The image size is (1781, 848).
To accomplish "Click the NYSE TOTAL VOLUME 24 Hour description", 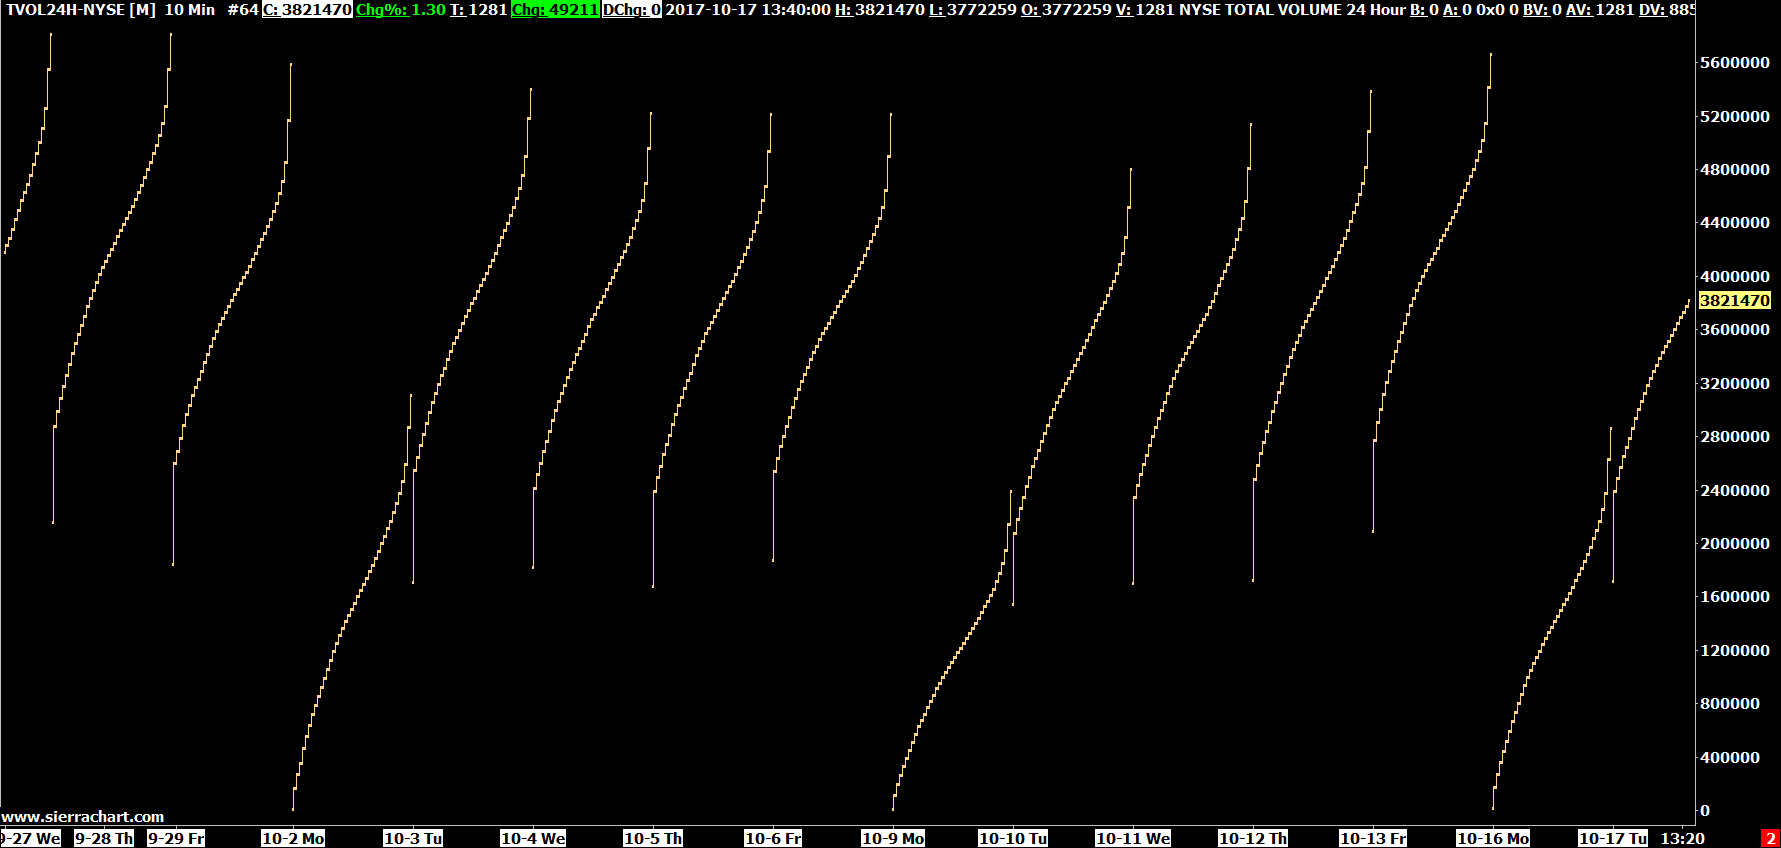I will click(x=1293, y=10).
